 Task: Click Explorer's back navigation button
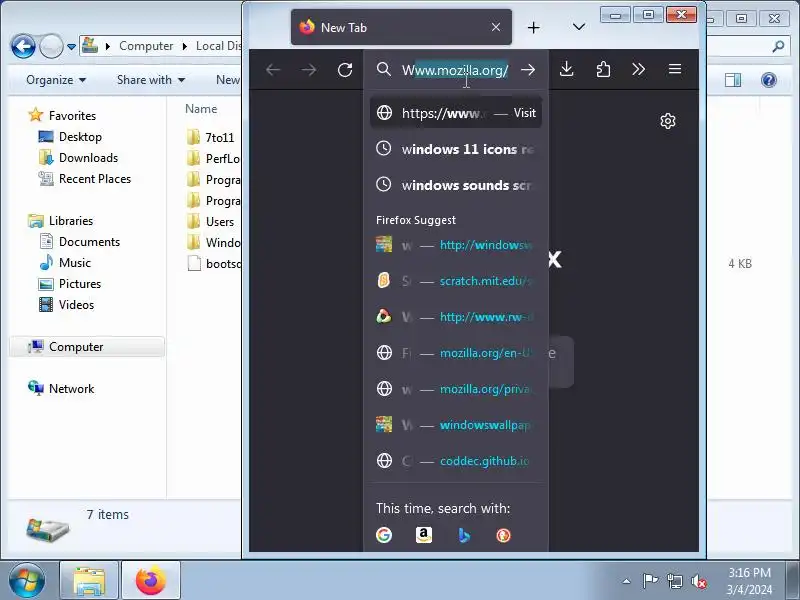tap(23, 46)
